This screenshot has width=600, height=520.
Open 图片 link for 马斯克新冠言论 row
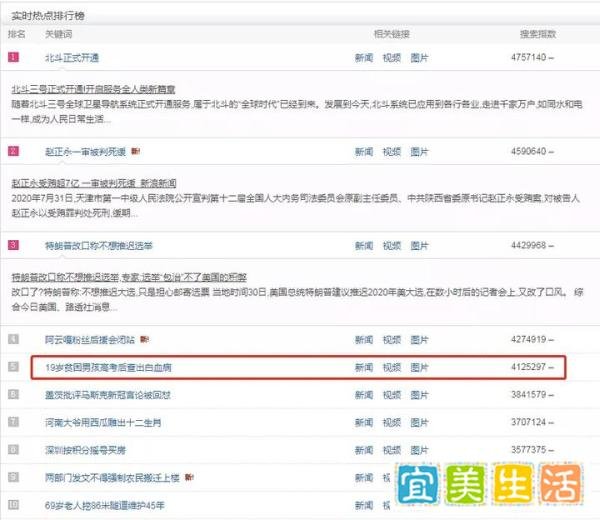[419, 395]
